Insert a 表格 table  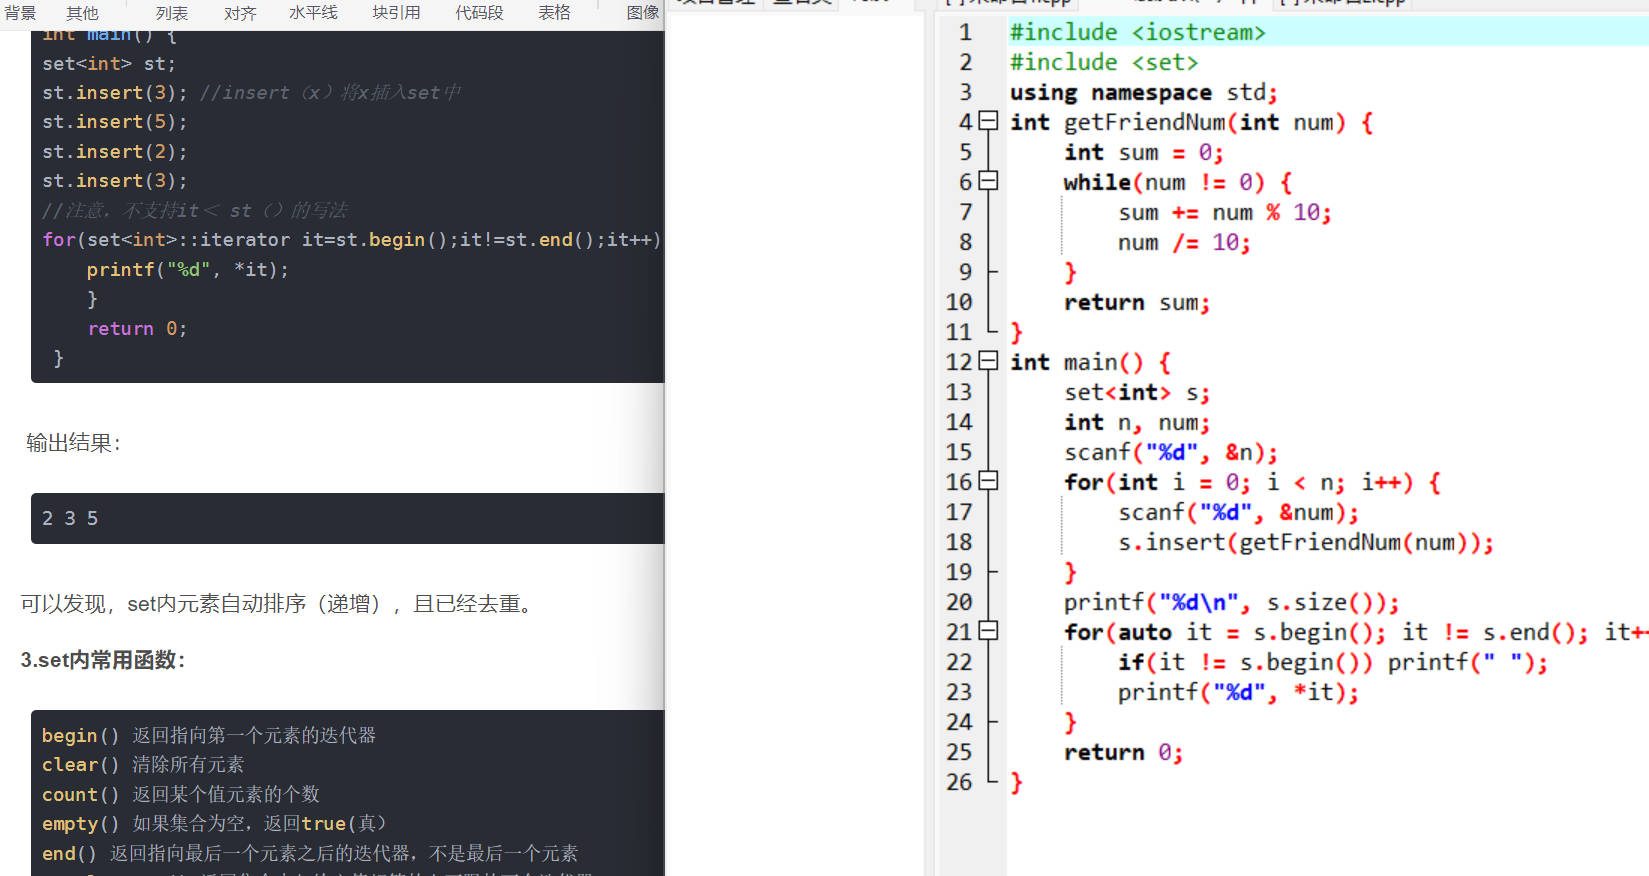pyautogui.click(x=554, y=13)
